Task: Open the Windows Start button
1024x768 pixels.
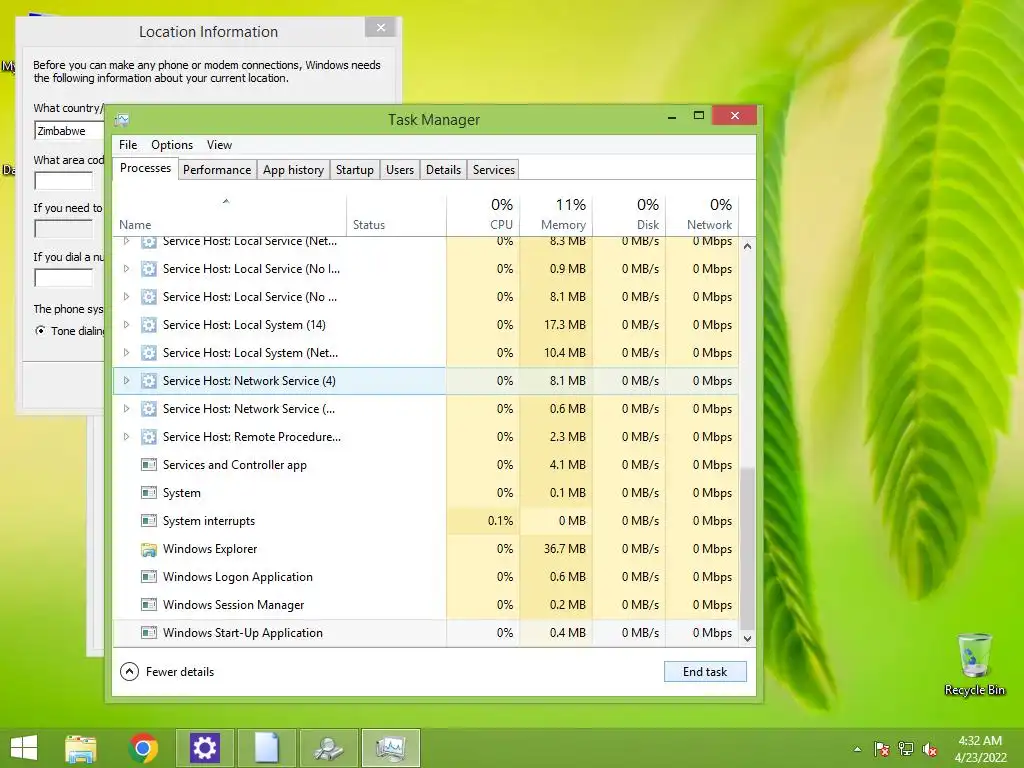Action: coord(24,748)
